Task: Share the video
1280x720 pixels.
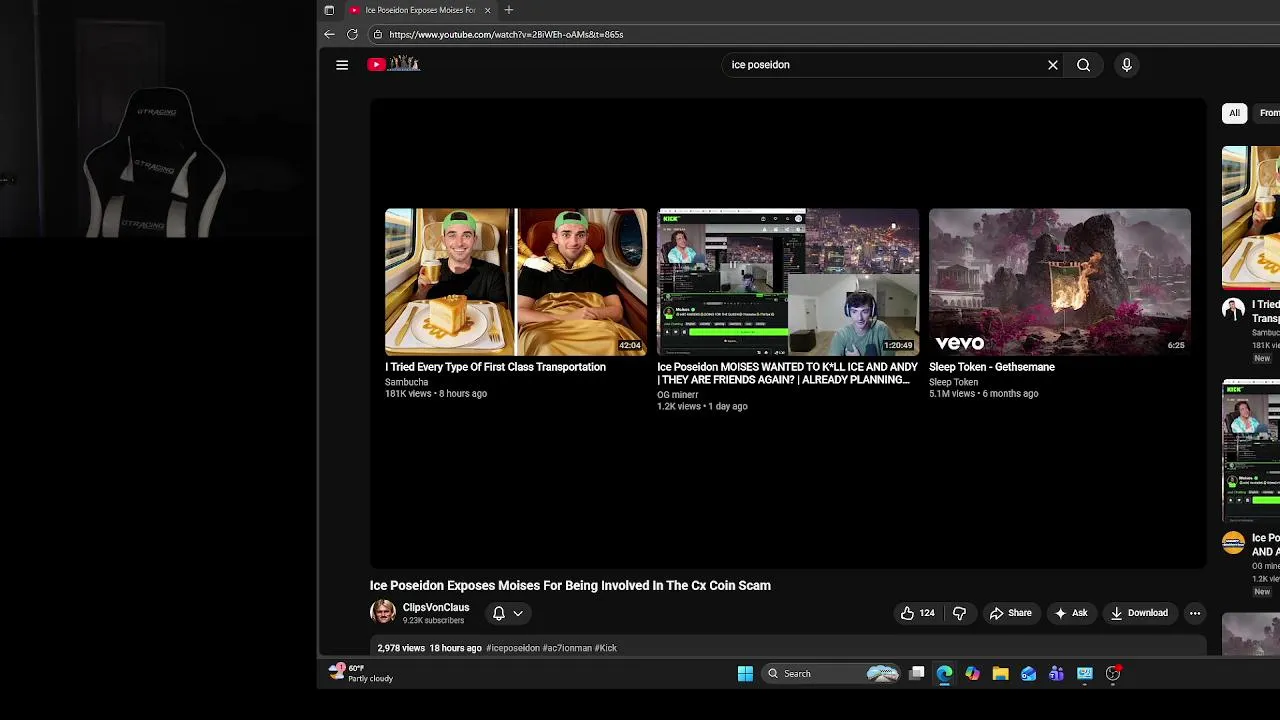Action: pyautogui.click(x=1010, y=613)
